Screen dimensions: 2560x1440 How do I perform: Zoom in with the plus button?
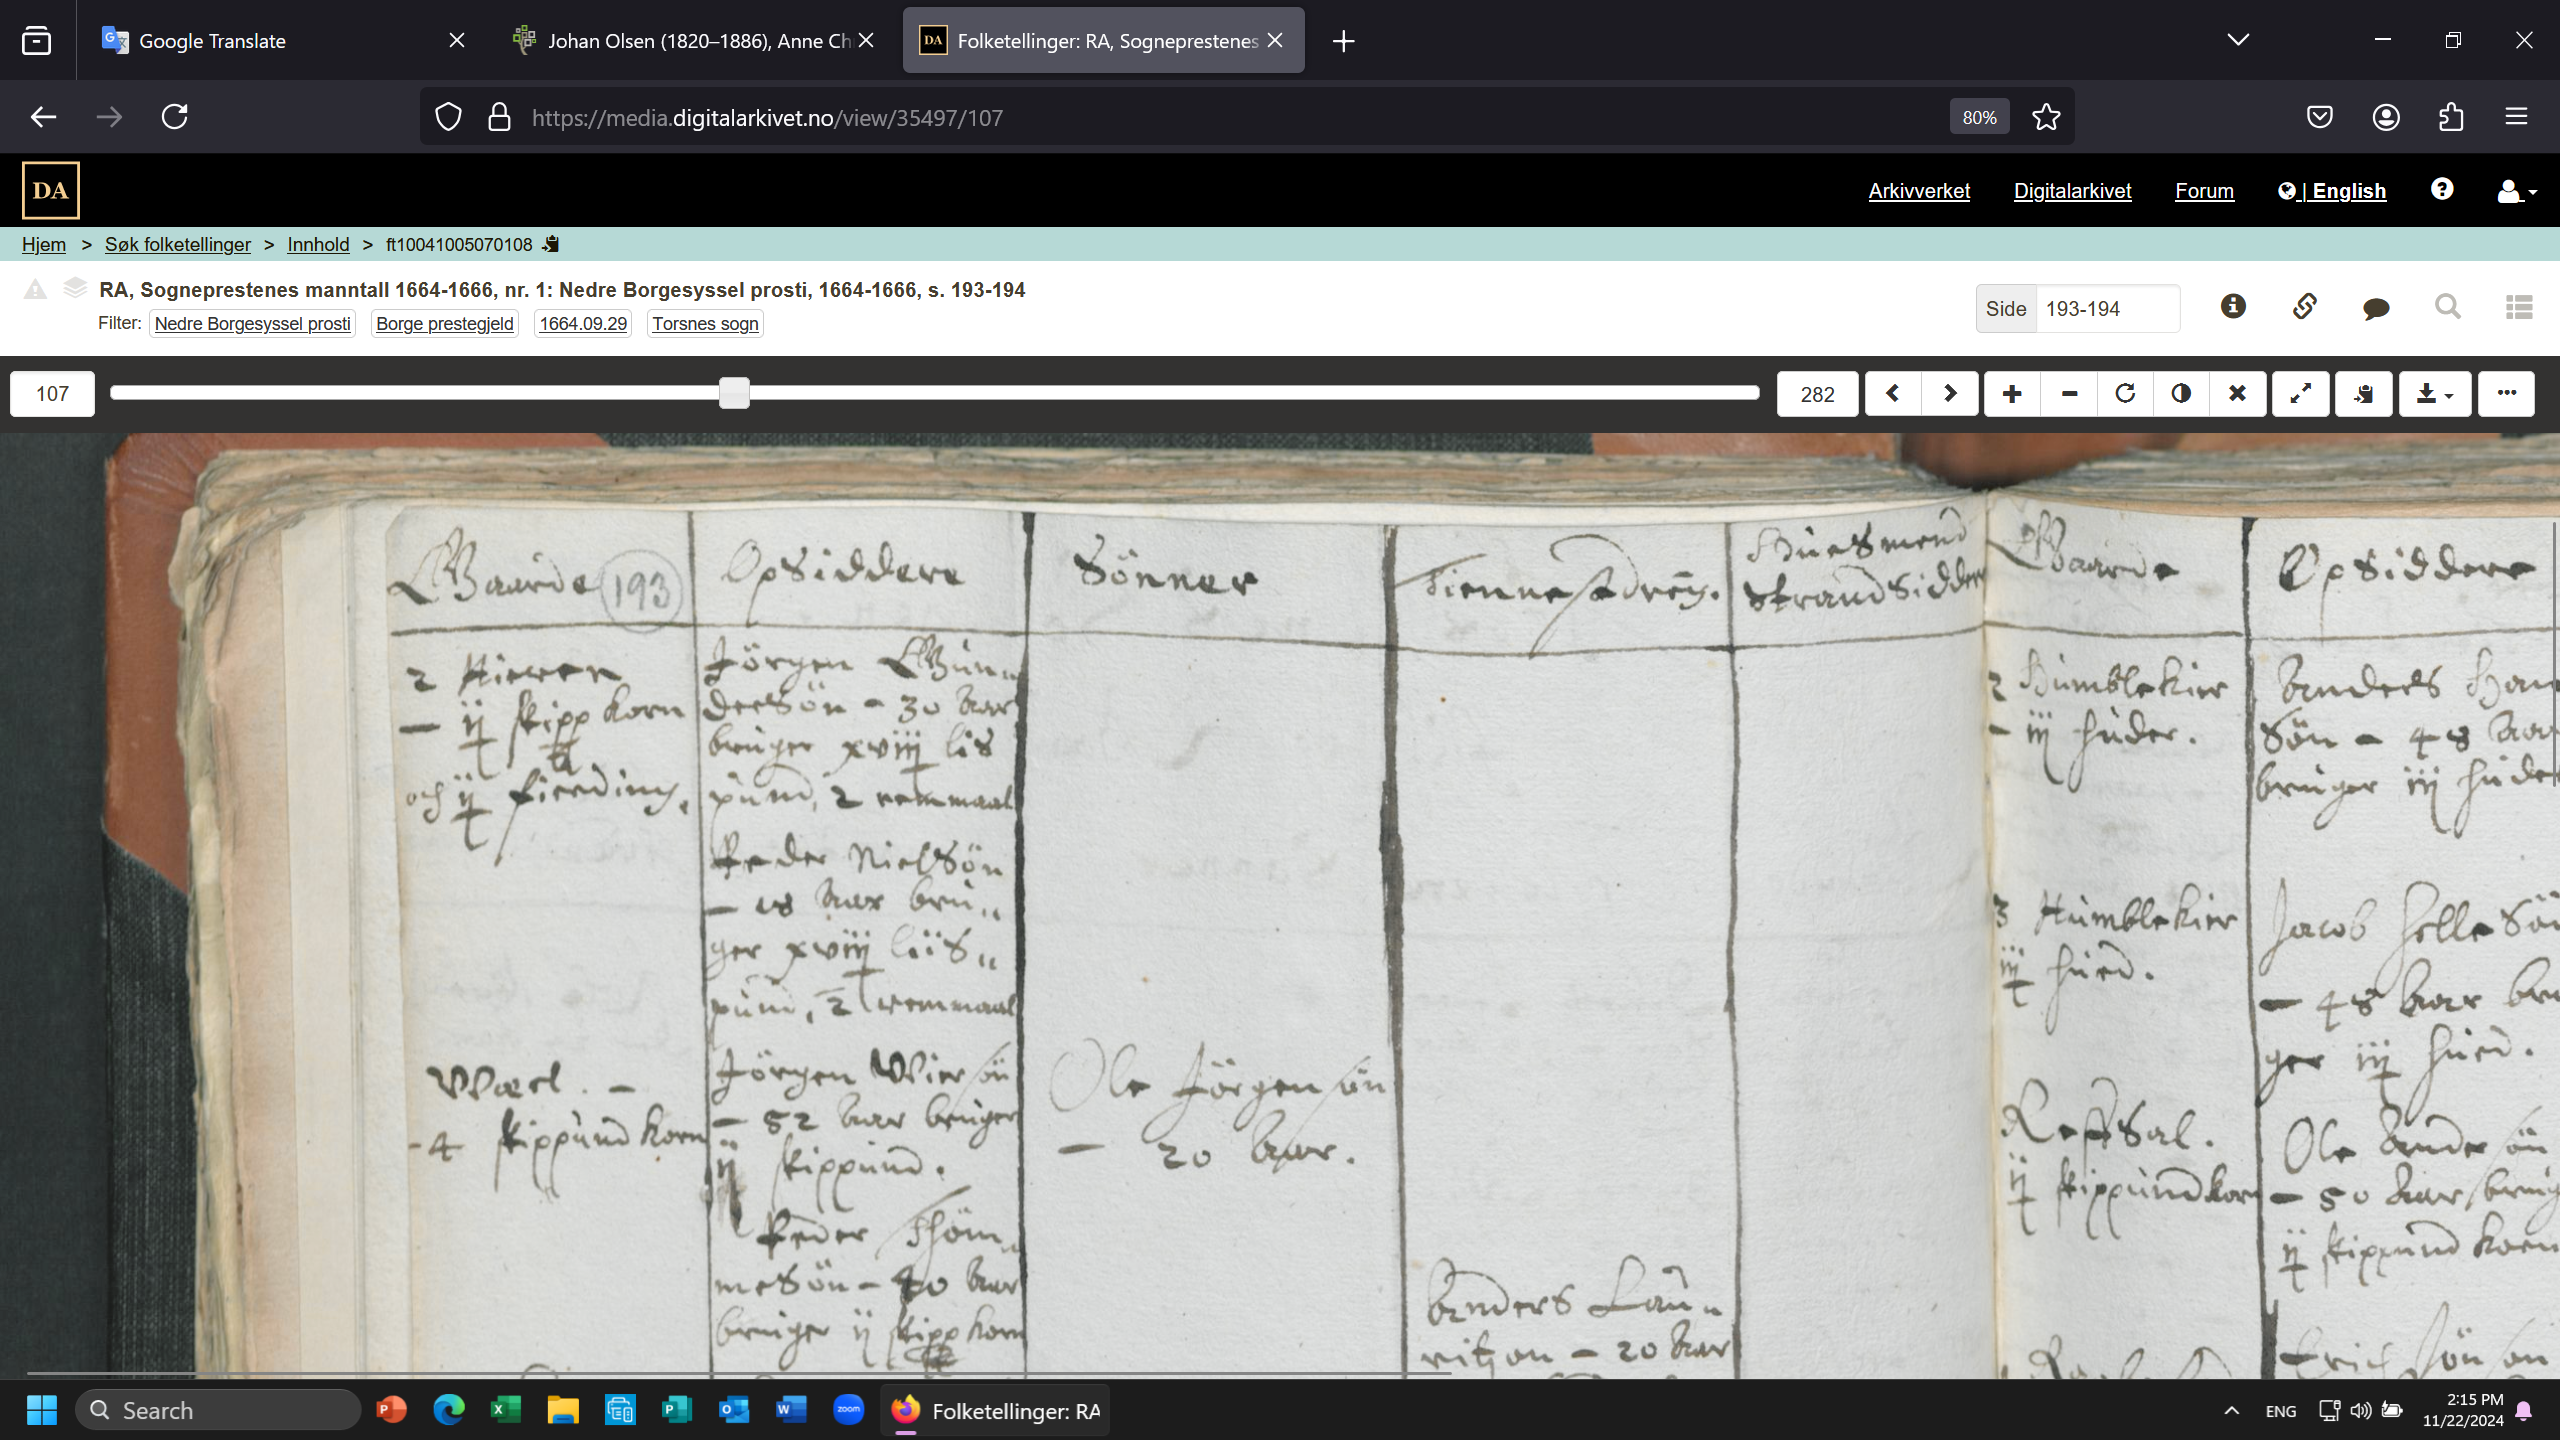click(x=2012, y=393)
